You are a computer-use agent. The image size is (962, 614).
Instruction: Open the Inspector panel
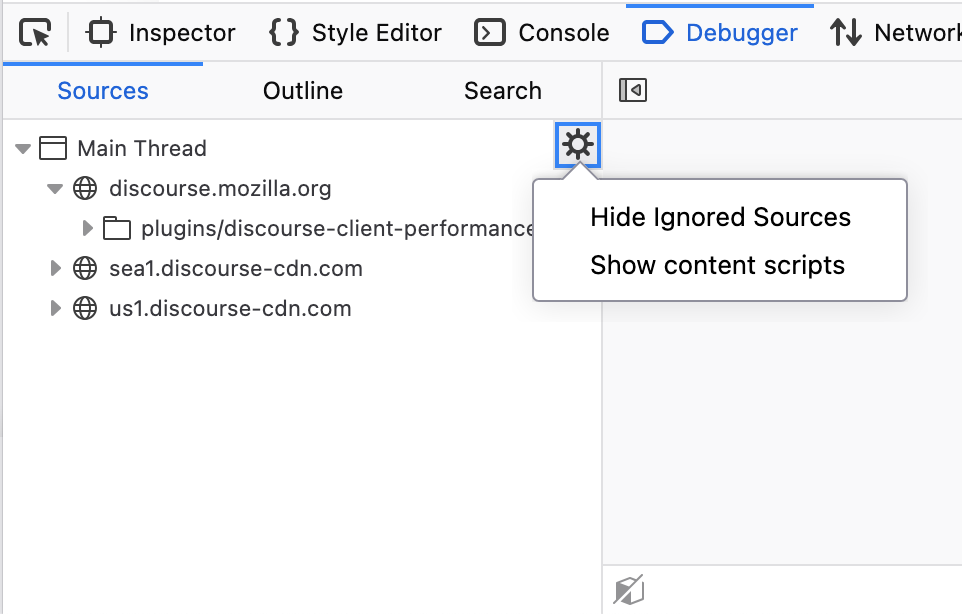click(x=162, y=33)
